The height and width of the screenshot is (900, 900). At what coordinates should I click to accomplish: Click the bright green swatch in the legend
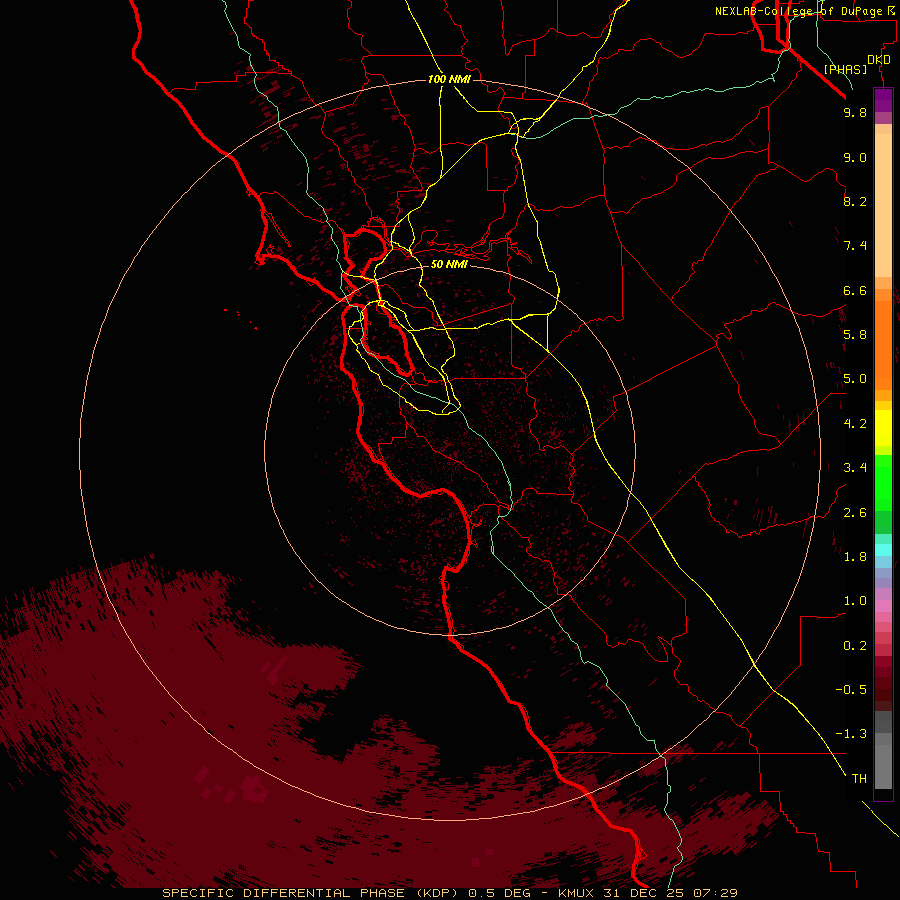click(x=883, y=482)
